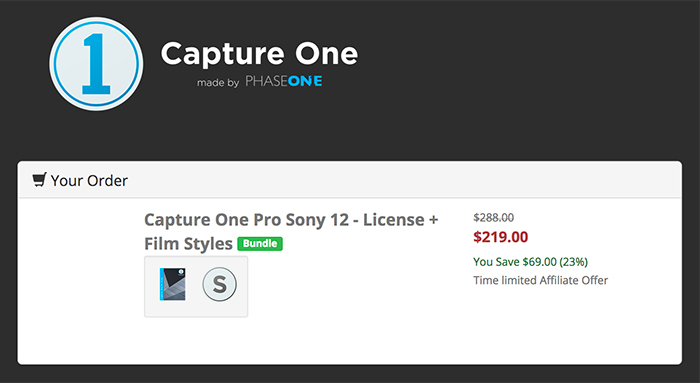
Task: Click the Sony S circle icon
Action: coord(219,284)
